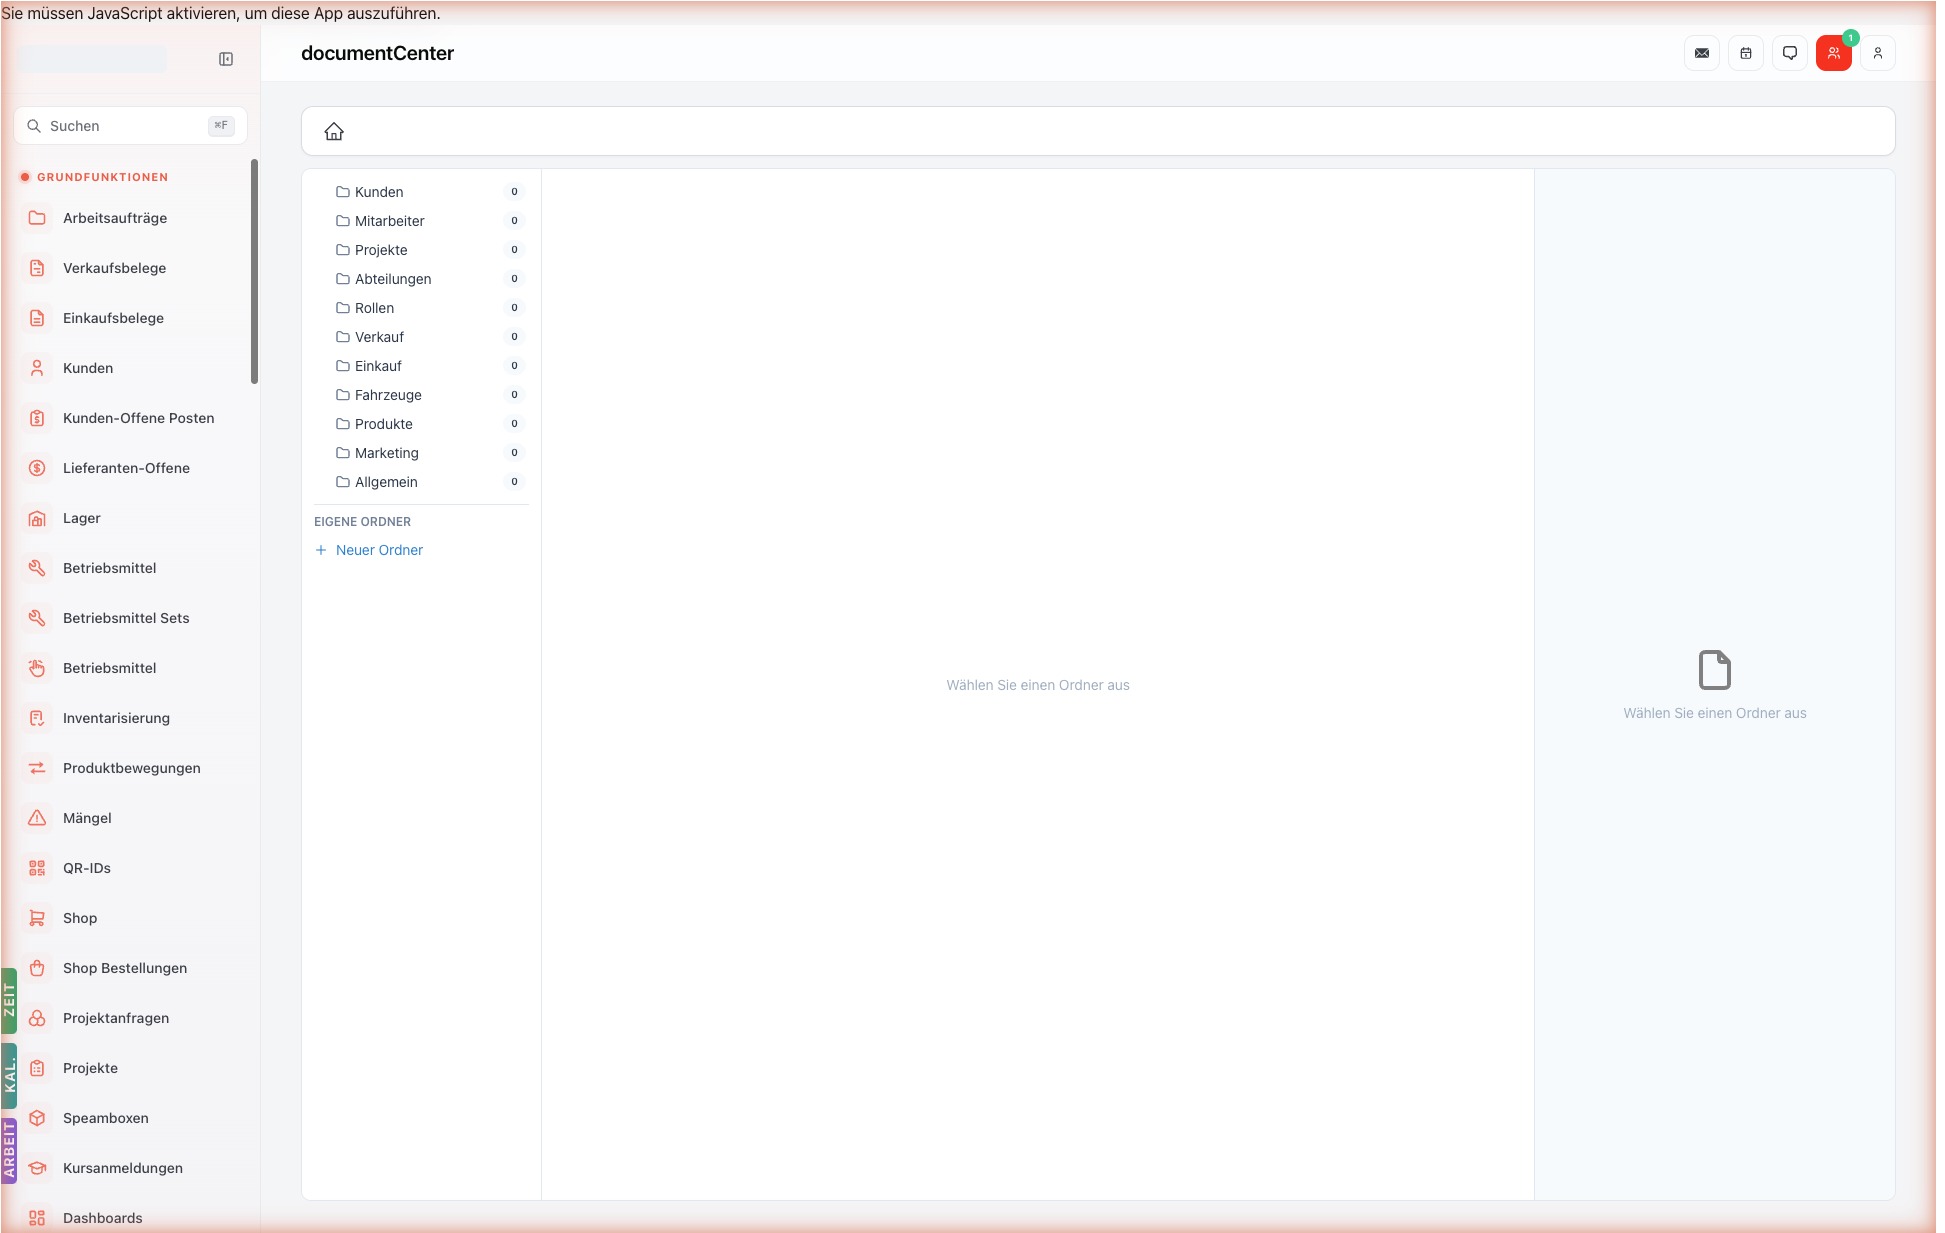The width and height of the screenshot is (1945, 1233).
Task: Click the Verkaufsbelege document icon
Action: coord(37,268)
